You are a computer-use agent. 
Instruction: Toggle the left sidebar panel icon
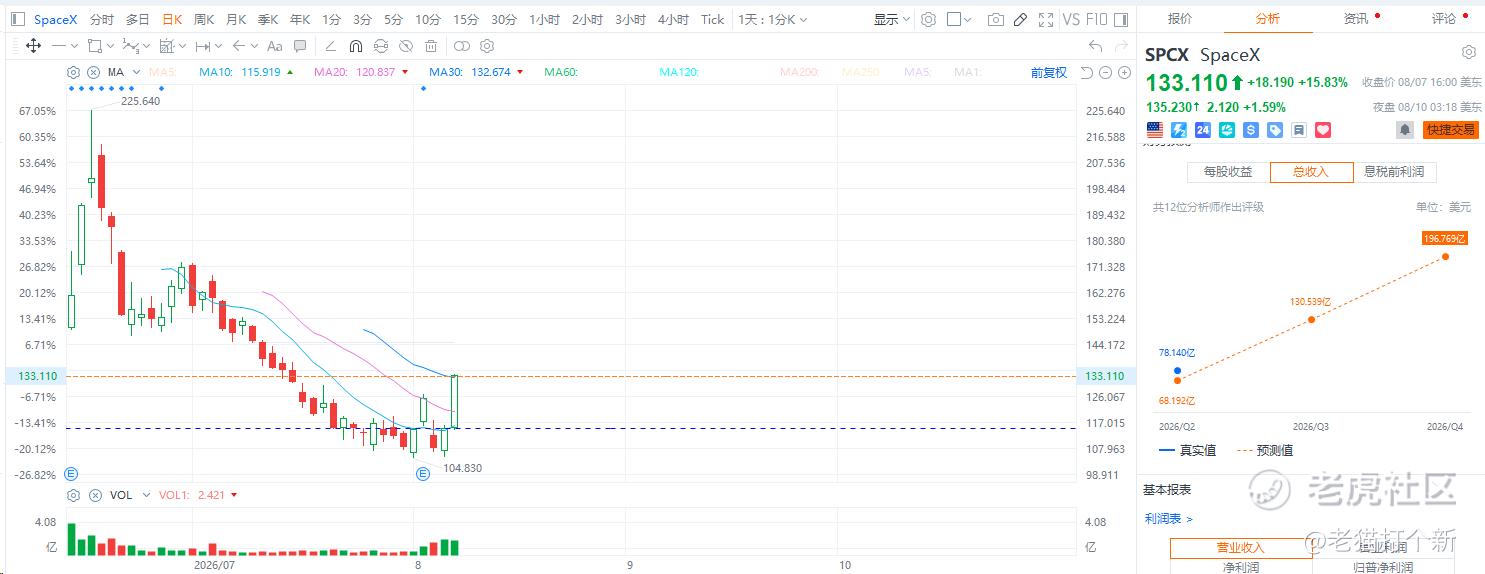[x=18, y=19]
